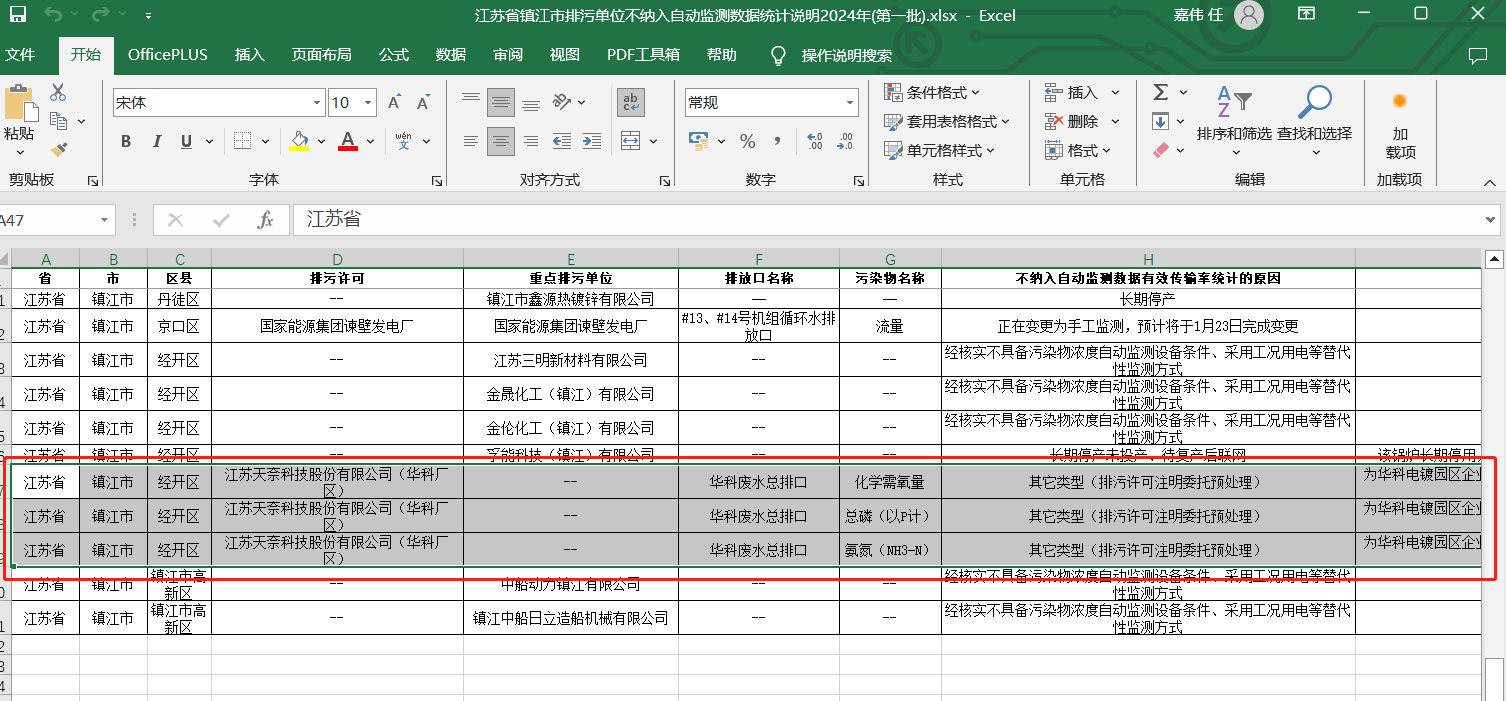Open number format dropdown 常规
The image size is (1506, 701).
click(x=850, y=102)
